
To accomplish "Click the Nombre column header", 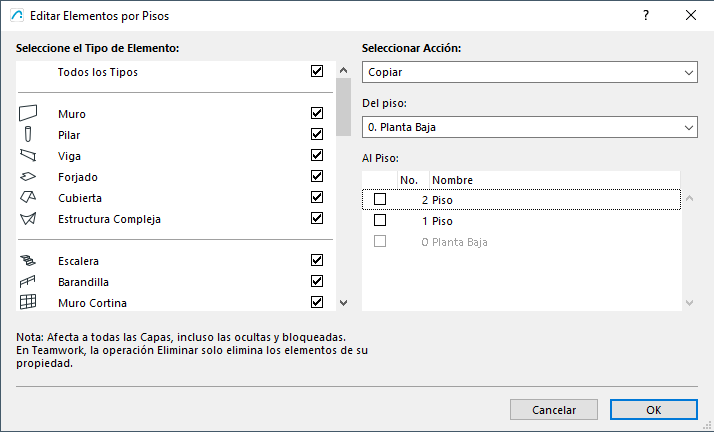I will (x=555, y=180).
